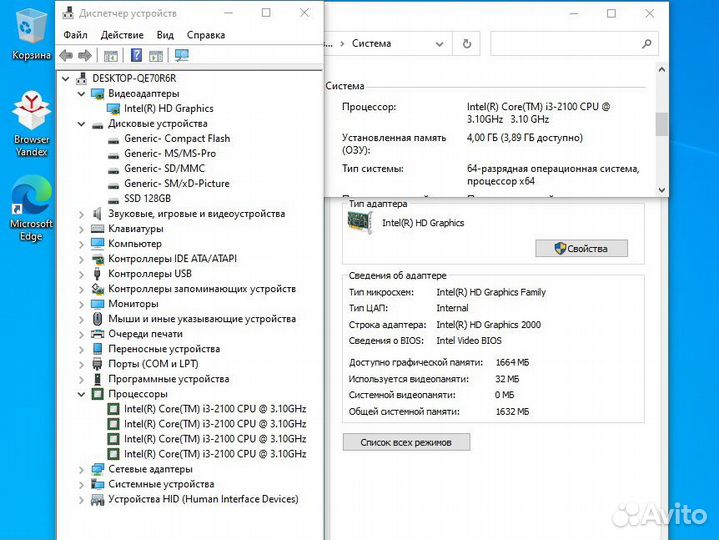Click the Мыши и иные указывающие устройства icon
719x540 pixels.
pos(97,319)
